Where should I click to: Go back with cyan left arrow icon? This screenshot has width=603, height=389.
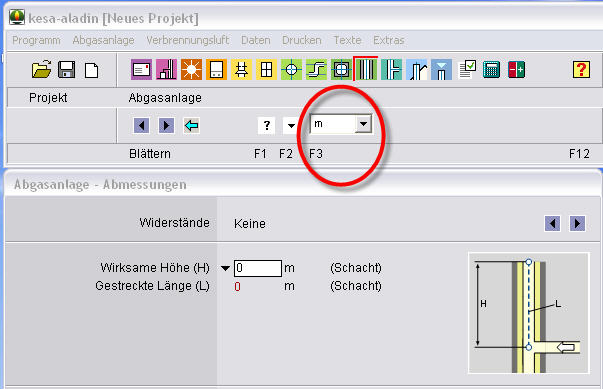click(191, 125)
